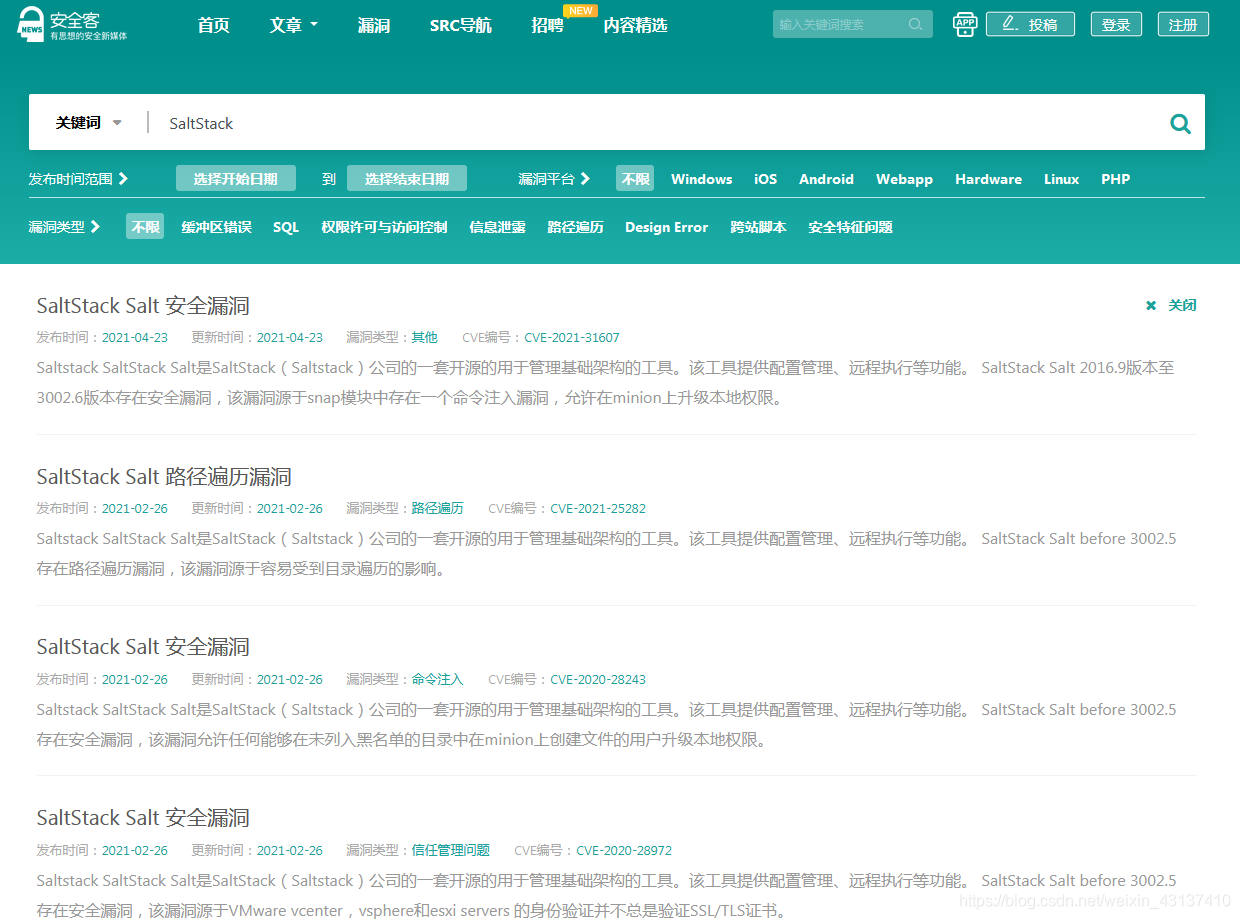Open SaltStack Salt 路径遍历漏洞 title
Viewport: 1240px width, 919px height.
coord(164,477)
